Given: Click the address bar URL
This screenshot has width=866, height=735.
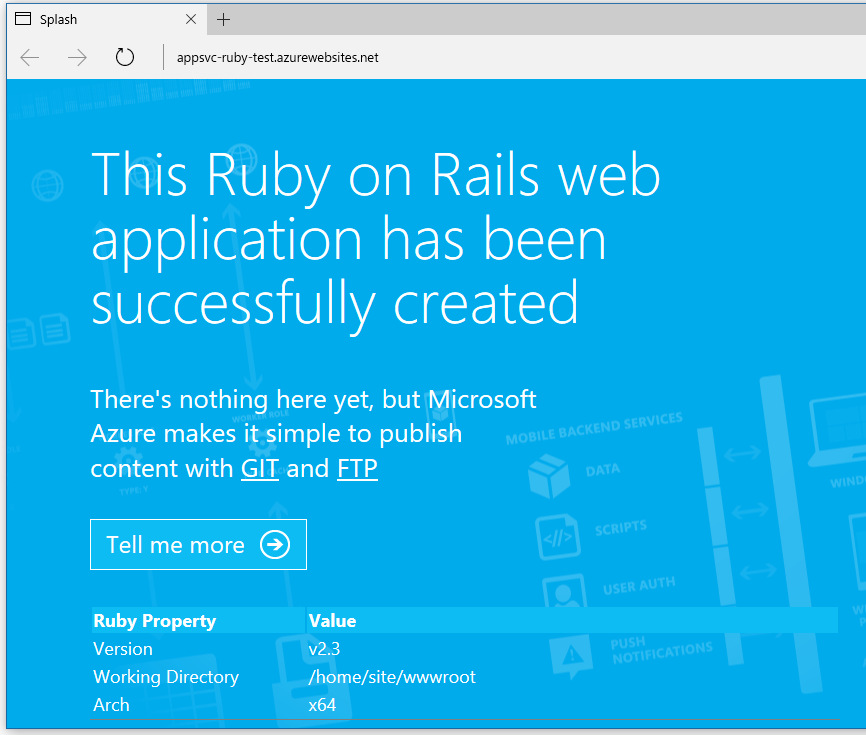Looking at the screenshot, I should 278,57.
